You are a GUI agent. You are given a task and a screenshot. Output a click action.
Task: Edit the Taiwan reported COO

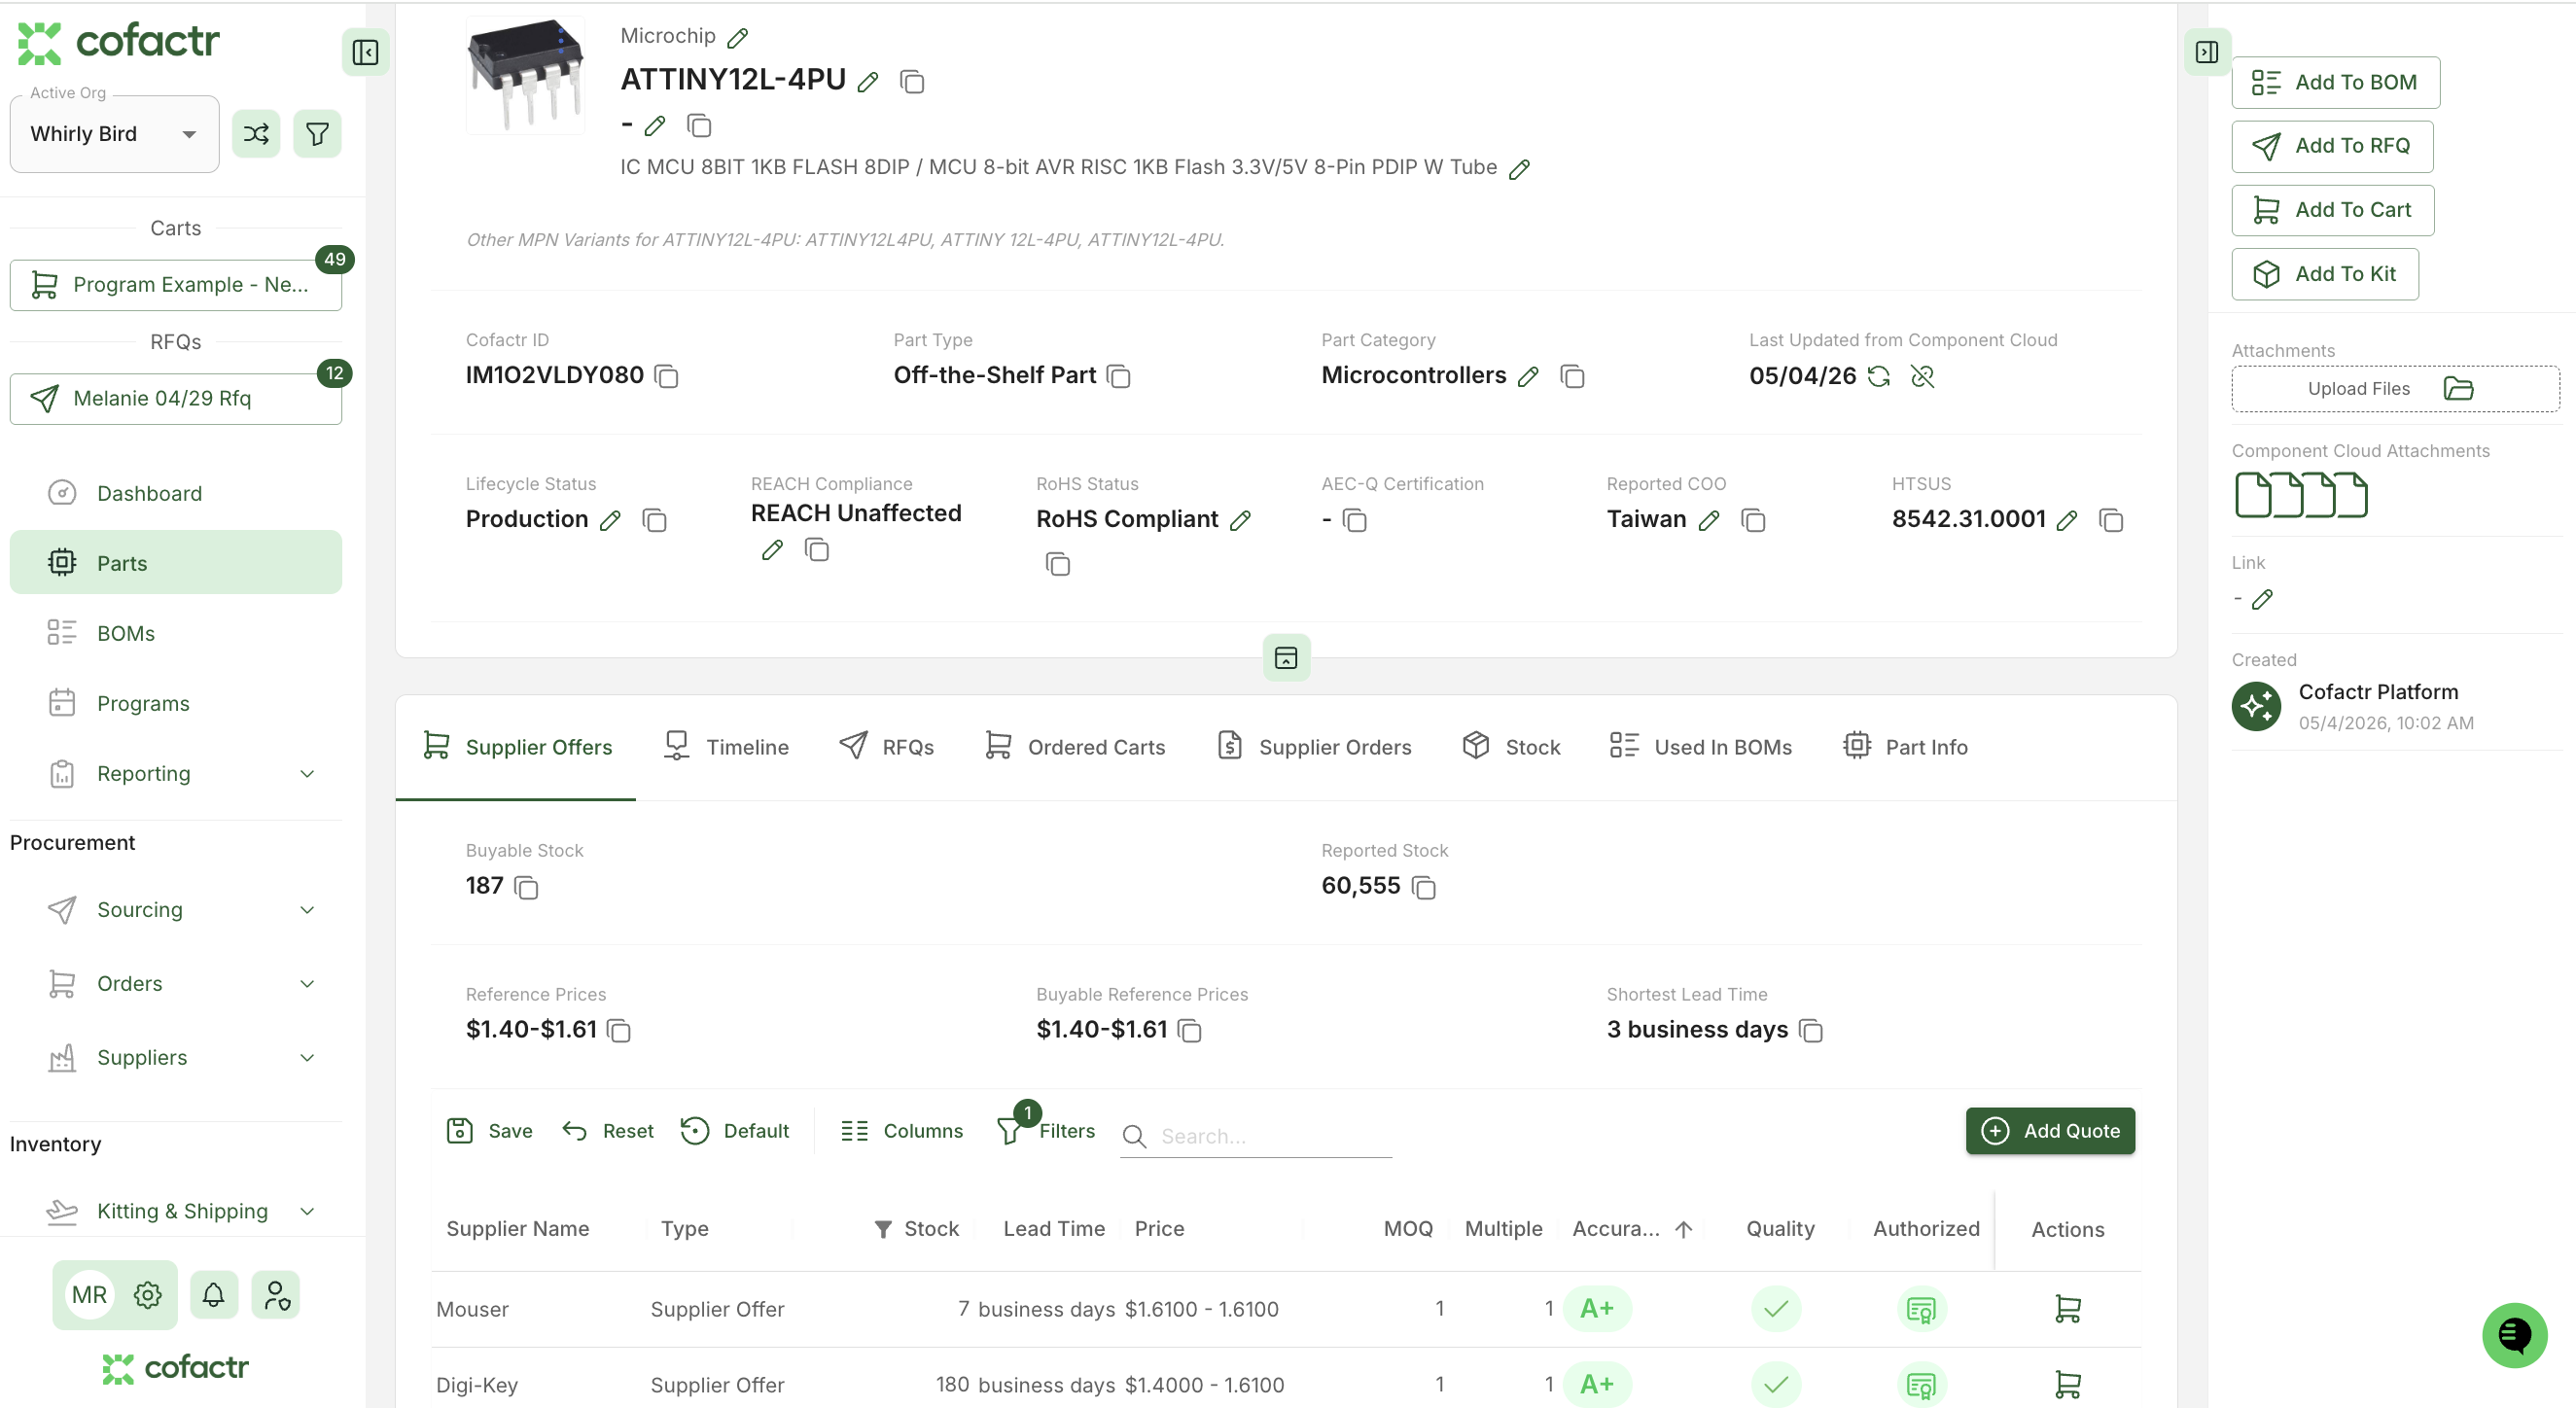tap(1709, 521)
